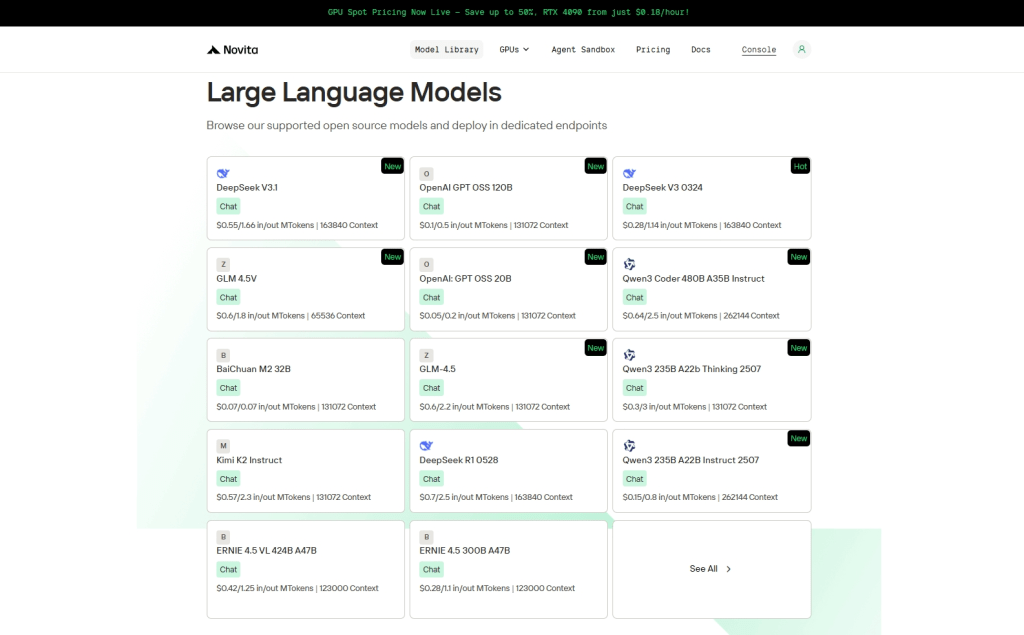This screenshot has width=1024, height=635.
Task: Expand the GPUs dropdown menu
Action: pyautogui.click(x=514, y=50)
